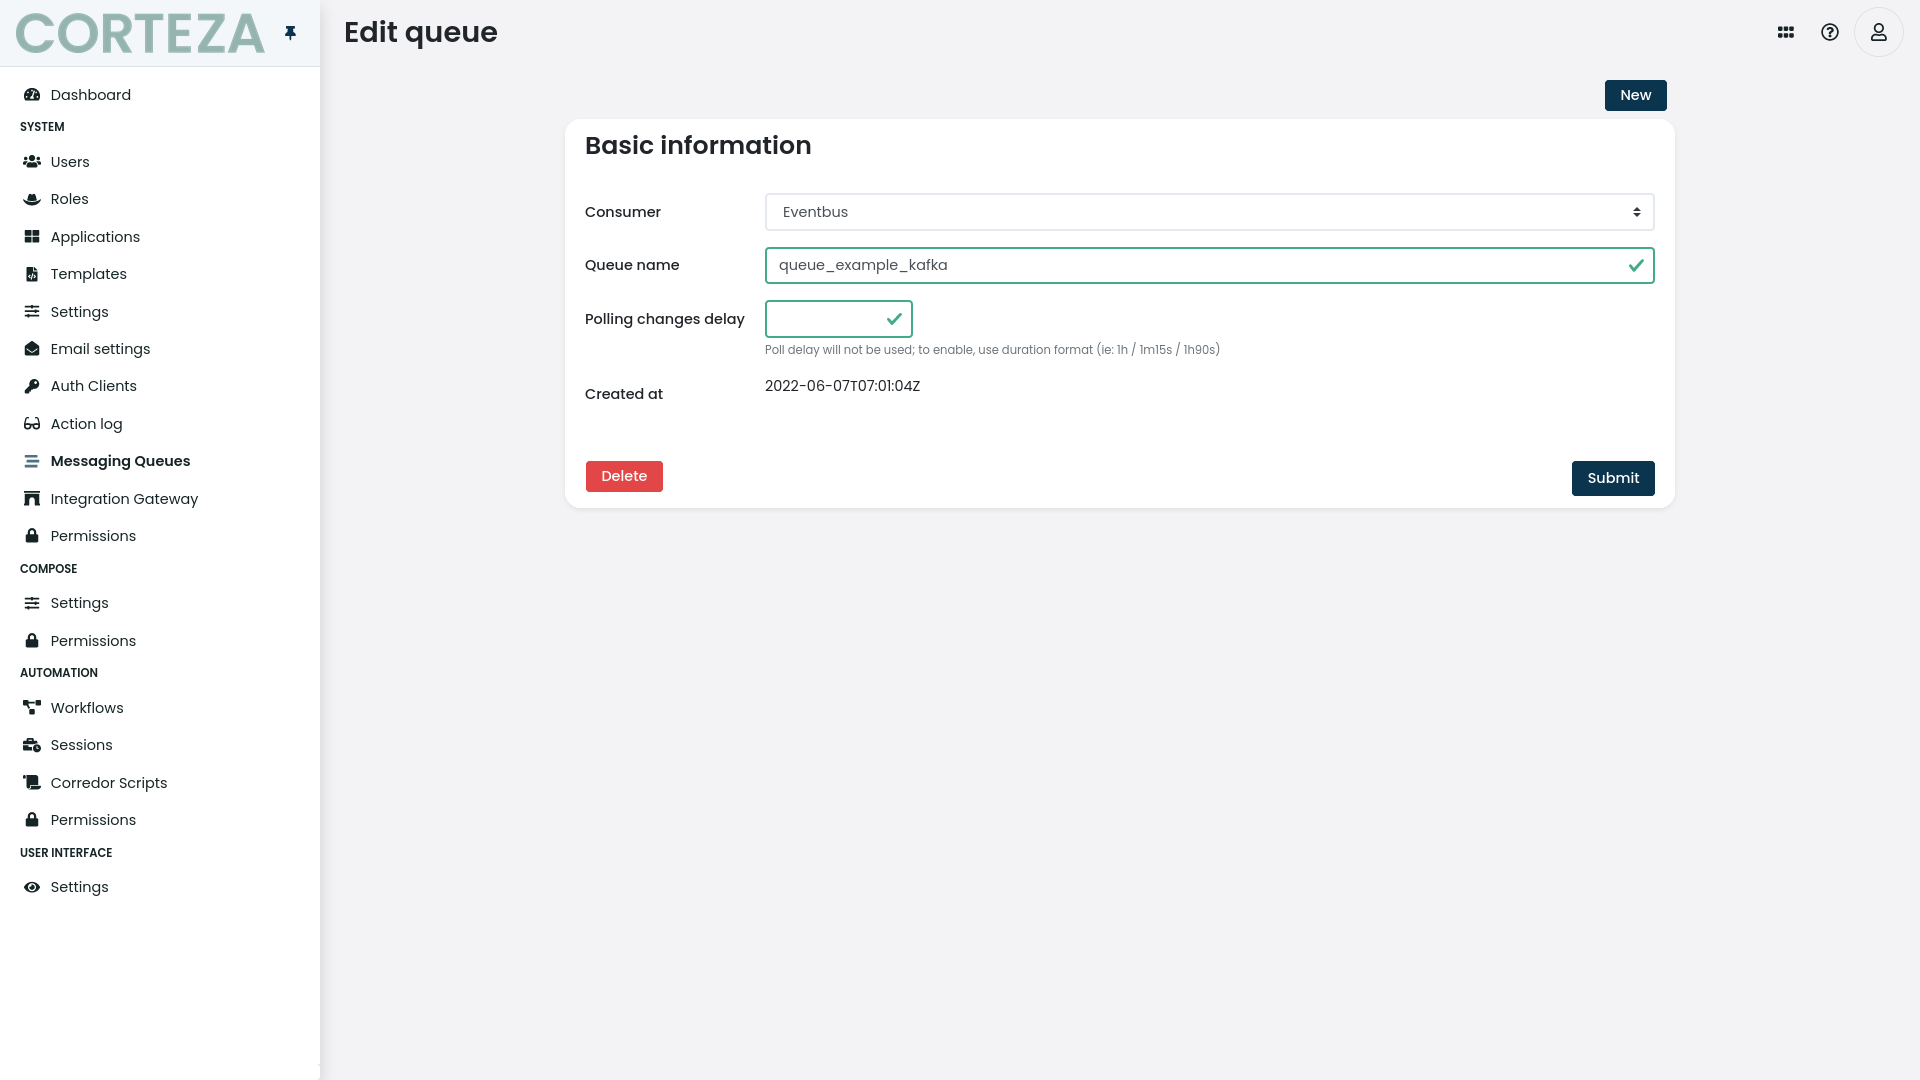Open help menu via question mark icon
Viewport: 1920px width, 1080px height.
pyautogui.click(x=1832, y=32)
